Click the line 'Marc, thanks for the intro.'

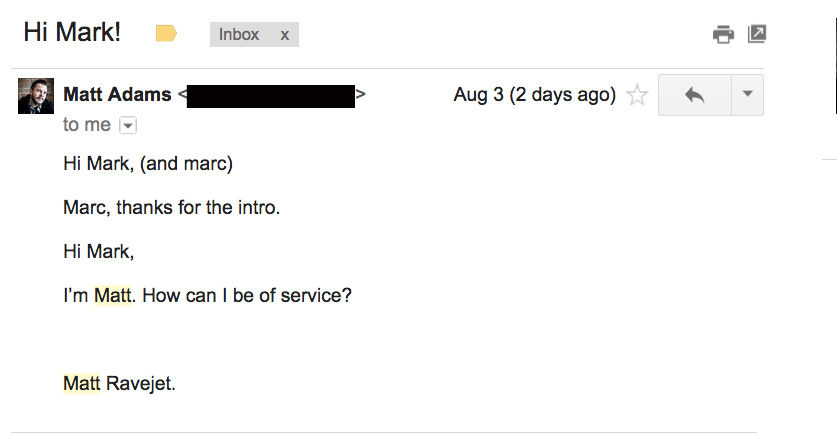[171, 208]
